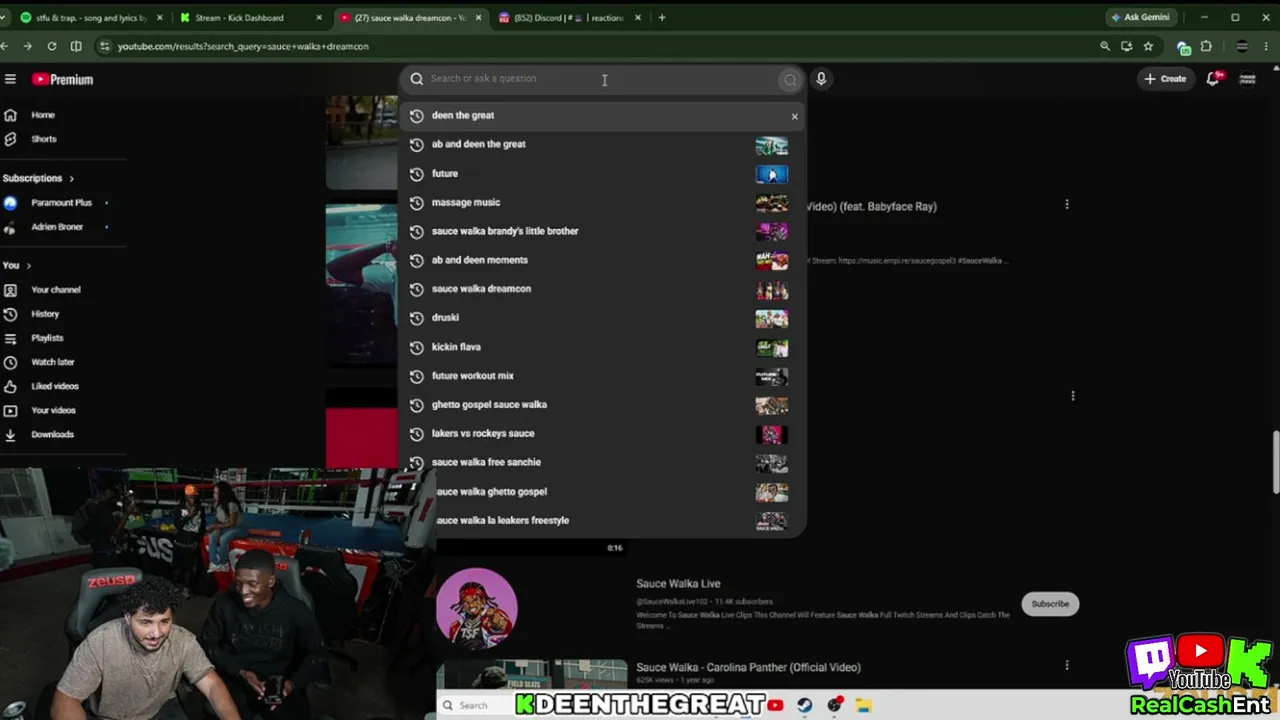
Task: Open Steam from the taskbar
Action: point(805,705)
